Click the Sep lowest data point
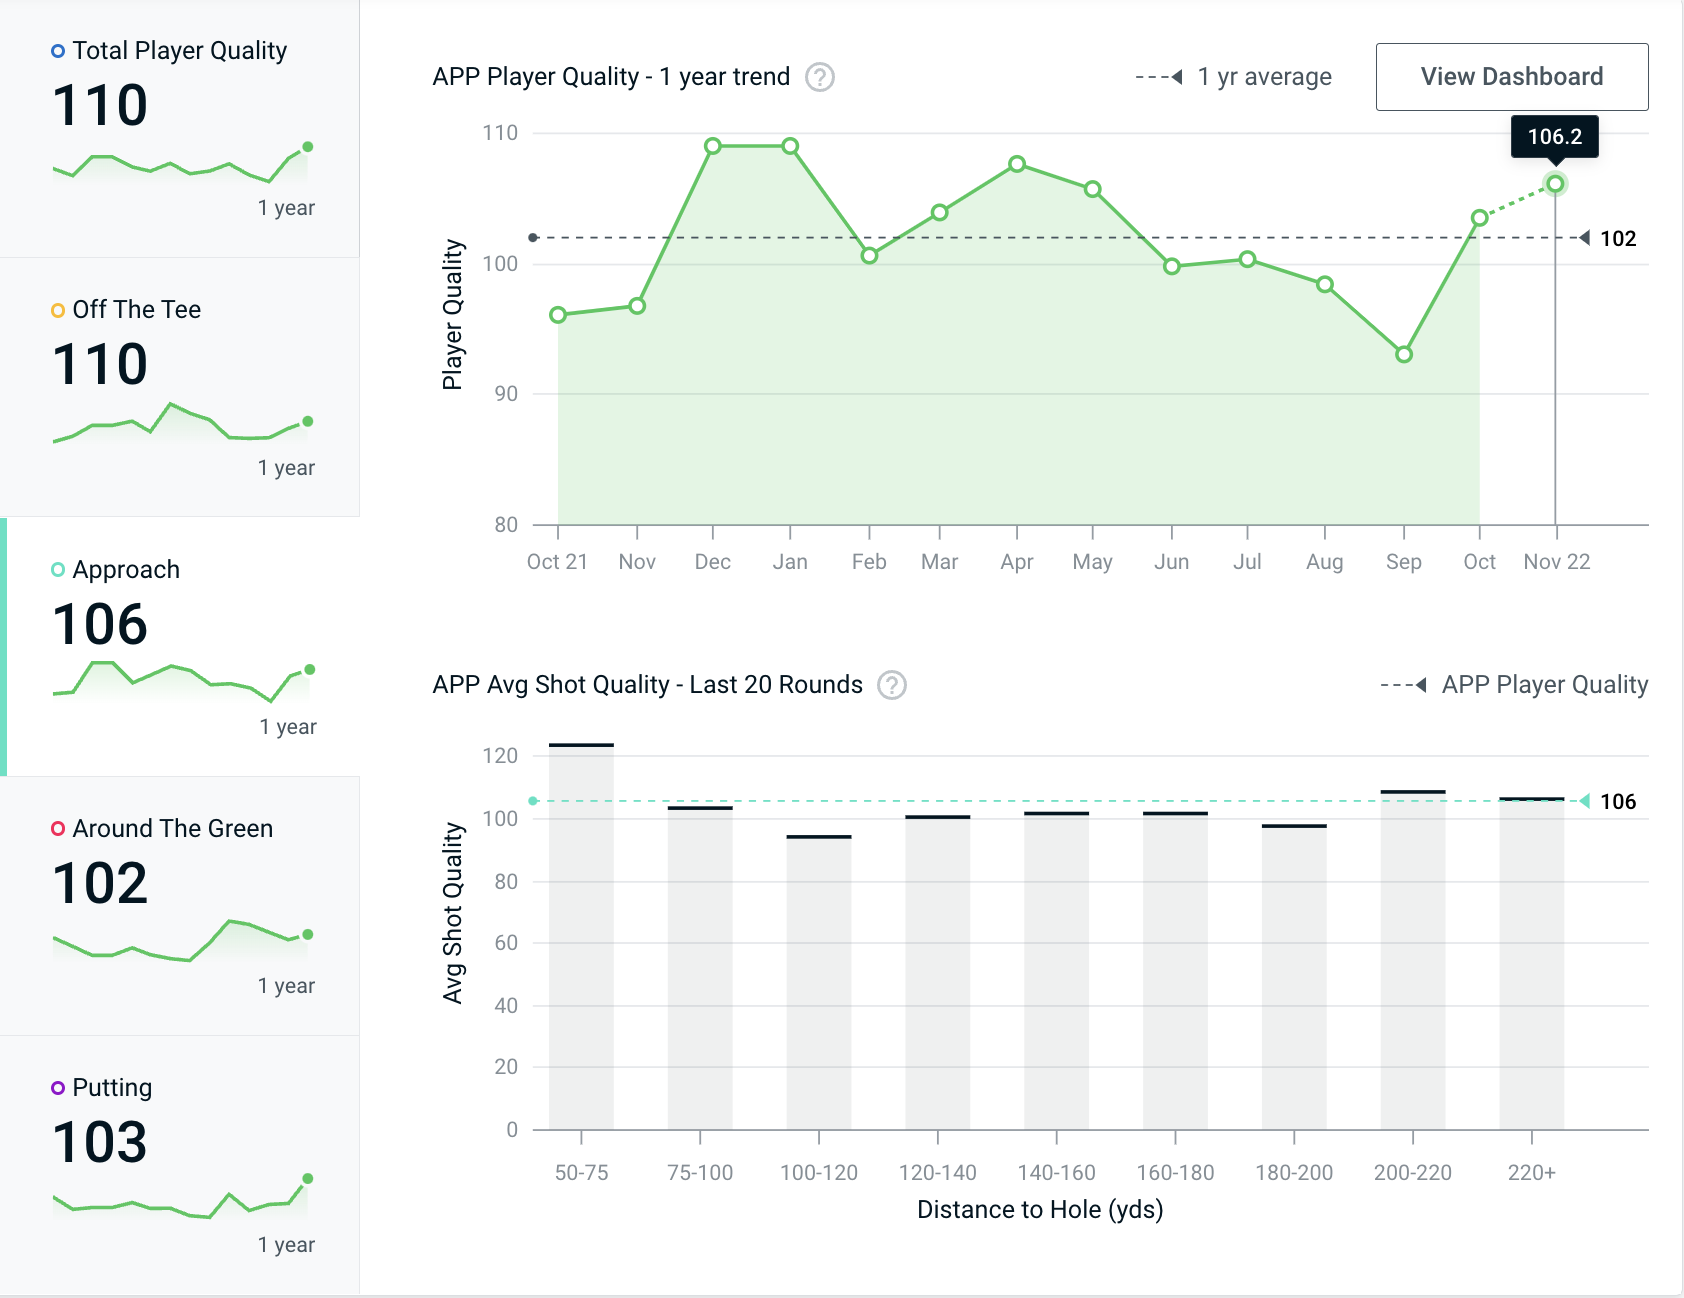 click(1404, 354)
